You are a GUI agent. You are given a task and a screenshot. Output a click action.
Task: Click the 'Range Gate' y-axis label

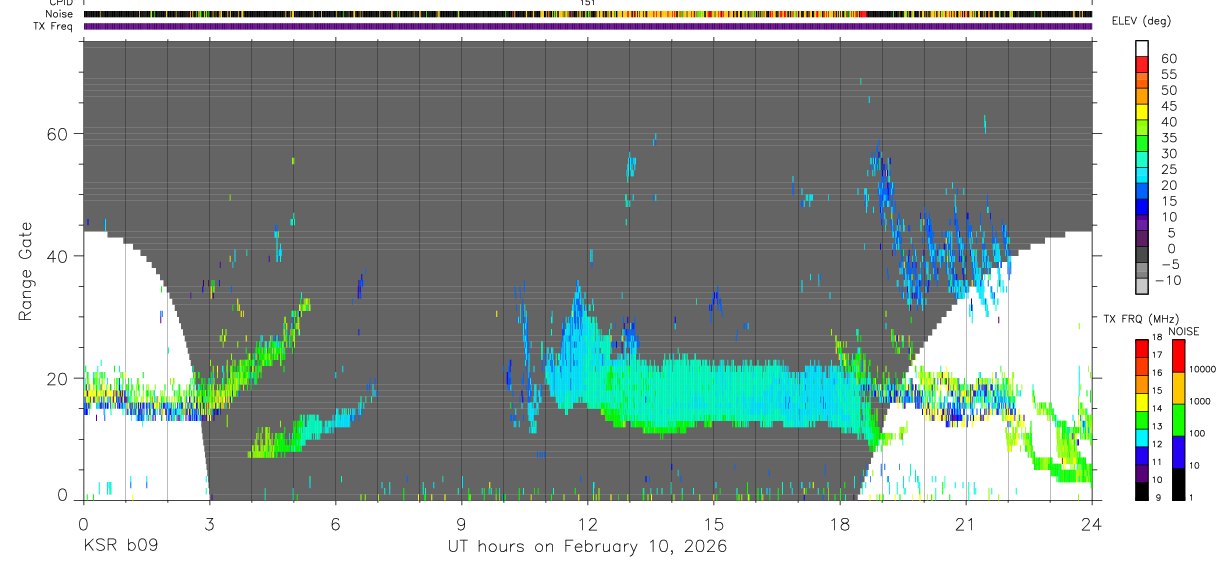25,270
